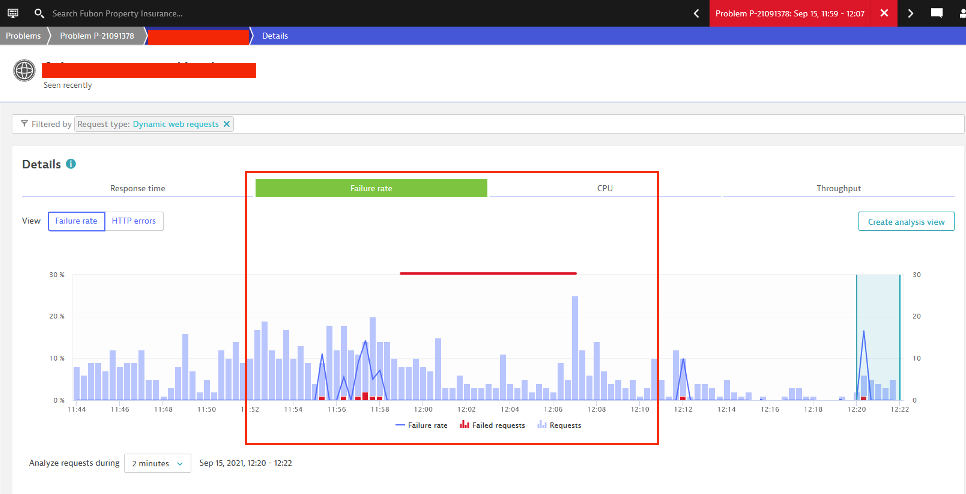
Task: Click the magnifier search icon
Action: tap(39, 14)
